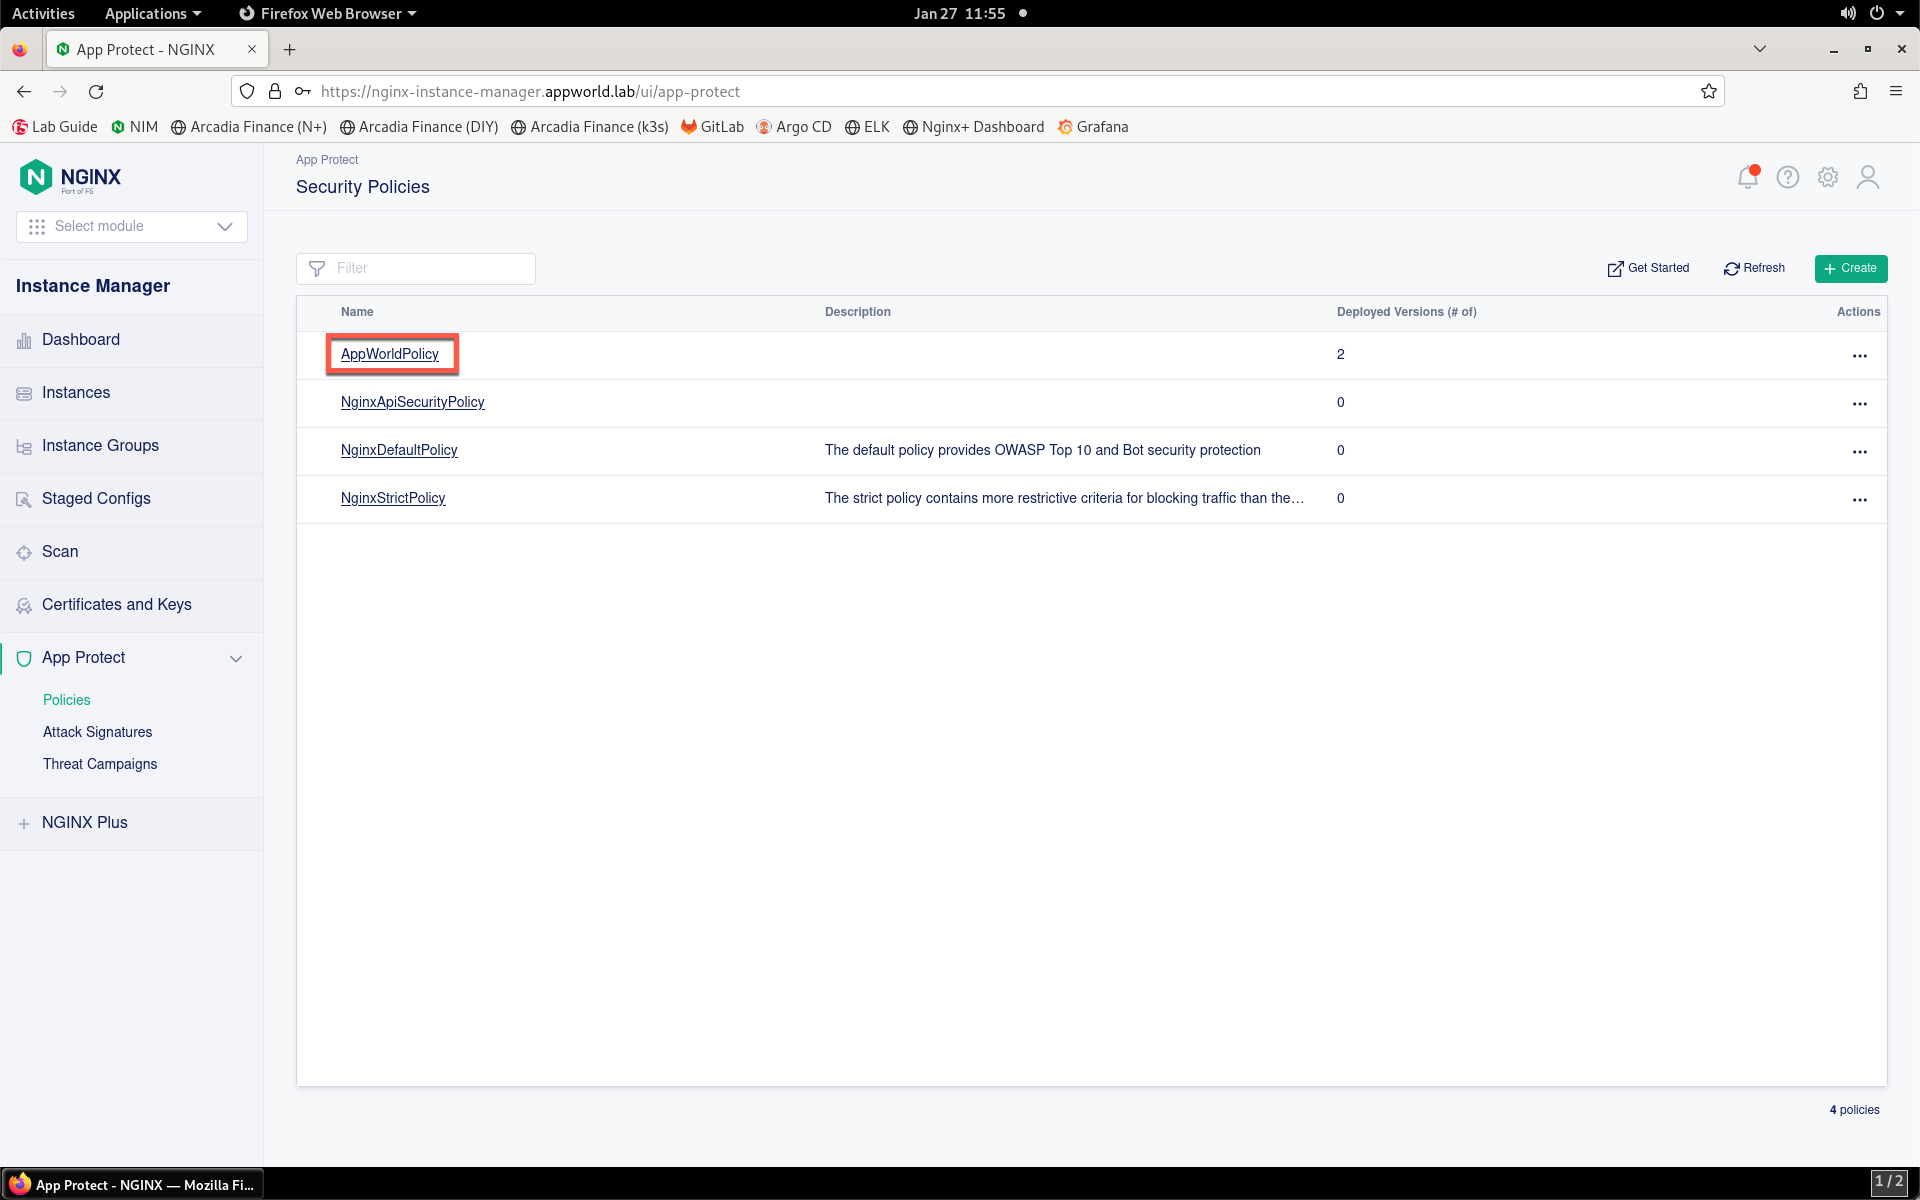Screen dimensions: 1920x1200
Task: Open the user account profile icon
Action: coord(1867,177)
